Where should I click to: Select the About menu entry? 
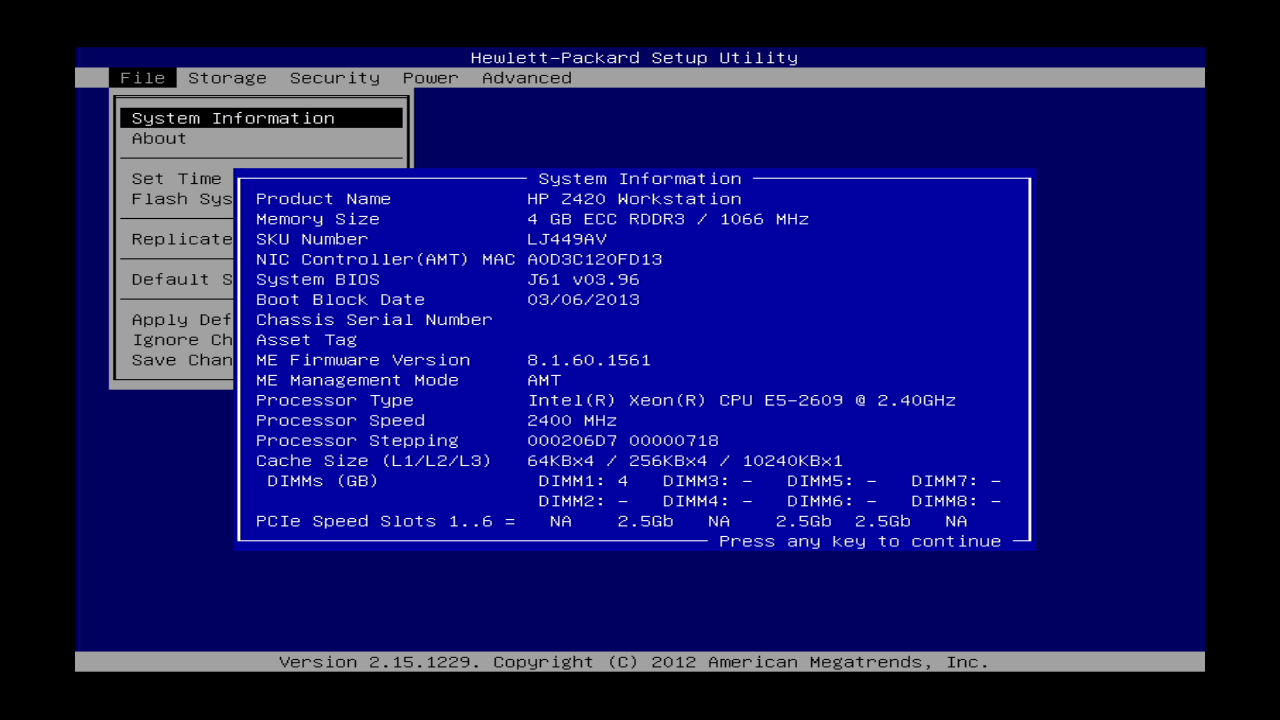click(159, 138)
